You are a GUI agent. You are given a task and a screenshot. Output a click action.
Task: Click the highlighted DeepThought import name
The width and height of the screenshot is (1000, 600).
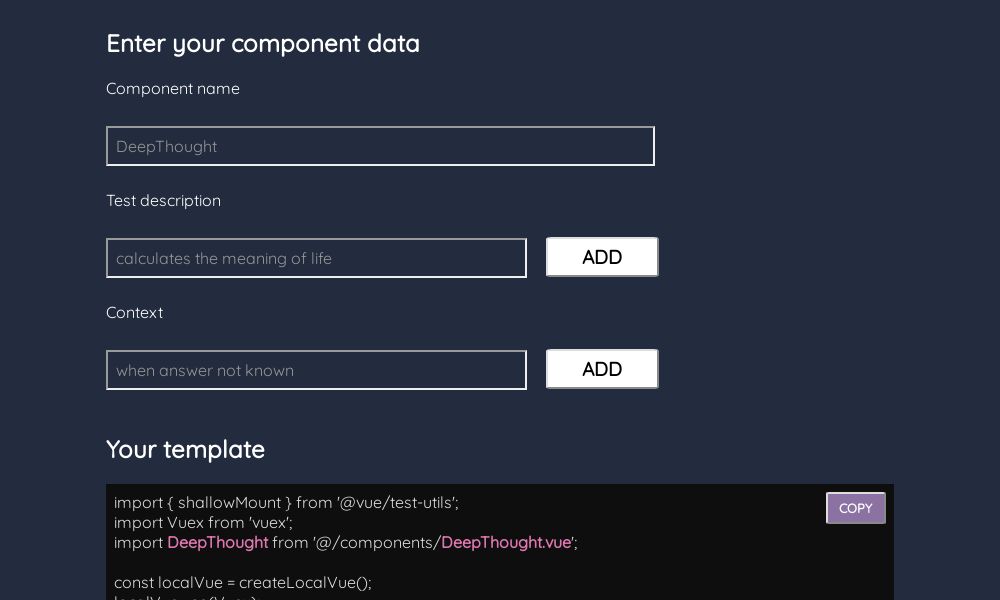tap(218, 542)
